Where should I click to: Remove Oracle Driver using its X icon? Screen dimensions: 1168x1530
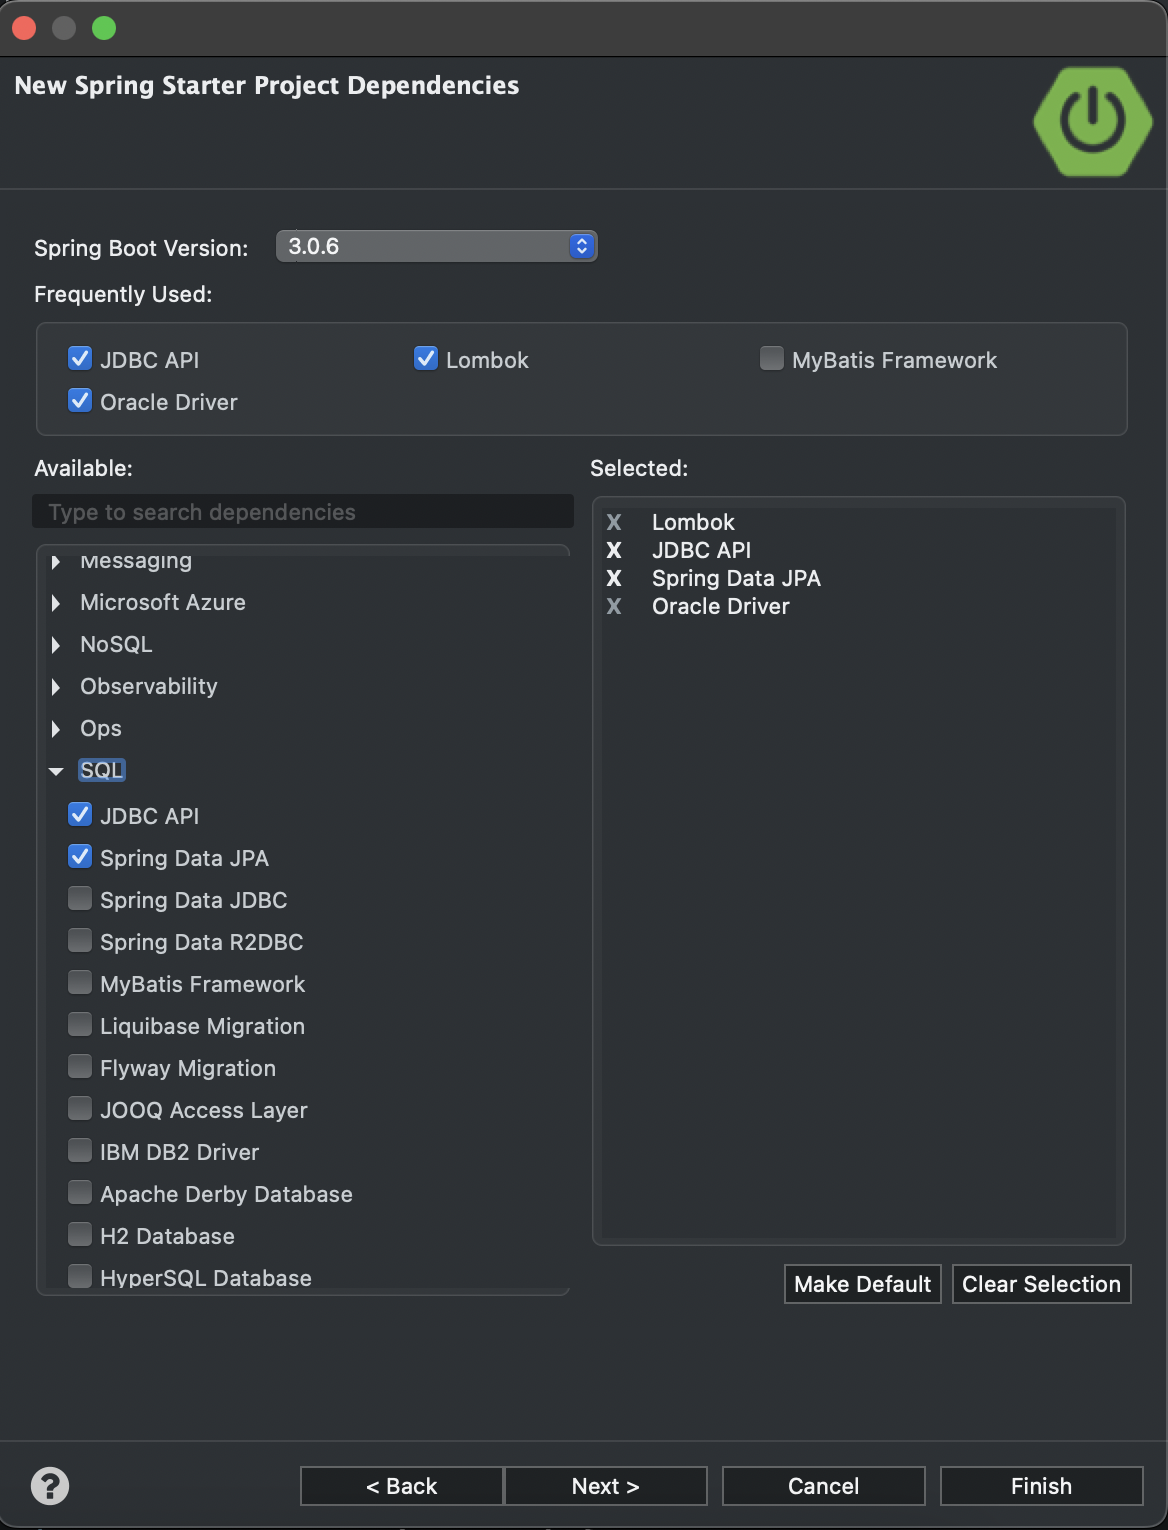tap(614, 606)
